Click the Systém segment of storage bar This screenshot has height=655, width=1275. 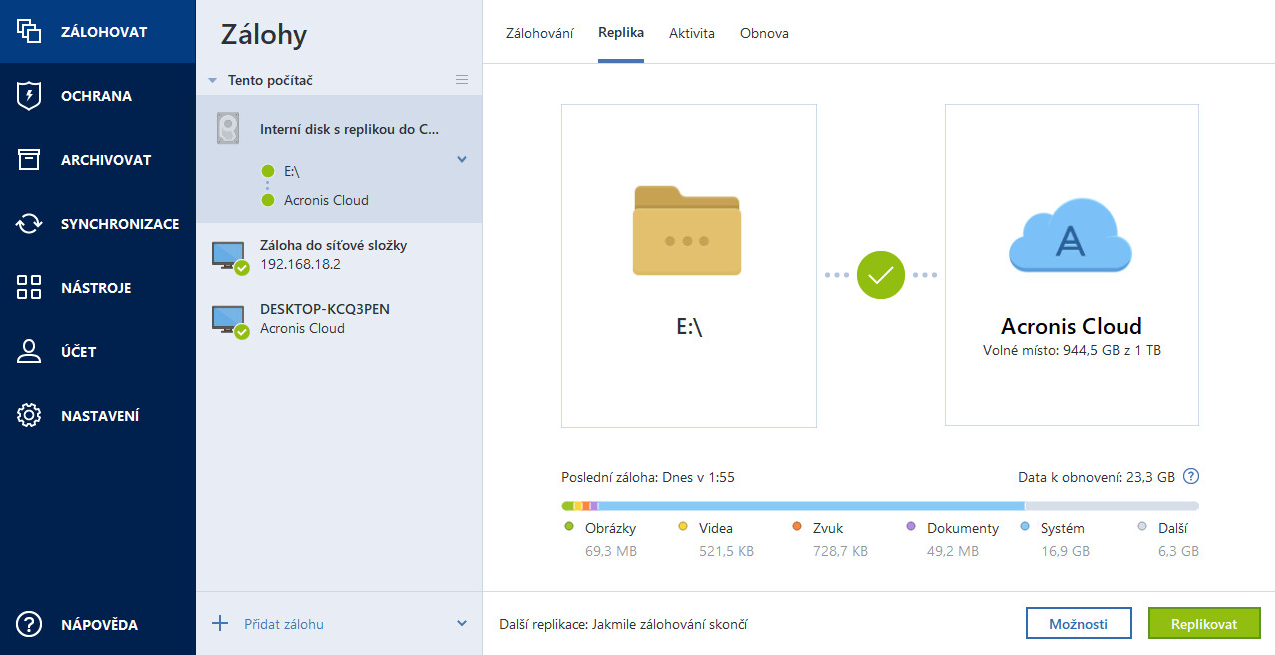pos(810,506)
